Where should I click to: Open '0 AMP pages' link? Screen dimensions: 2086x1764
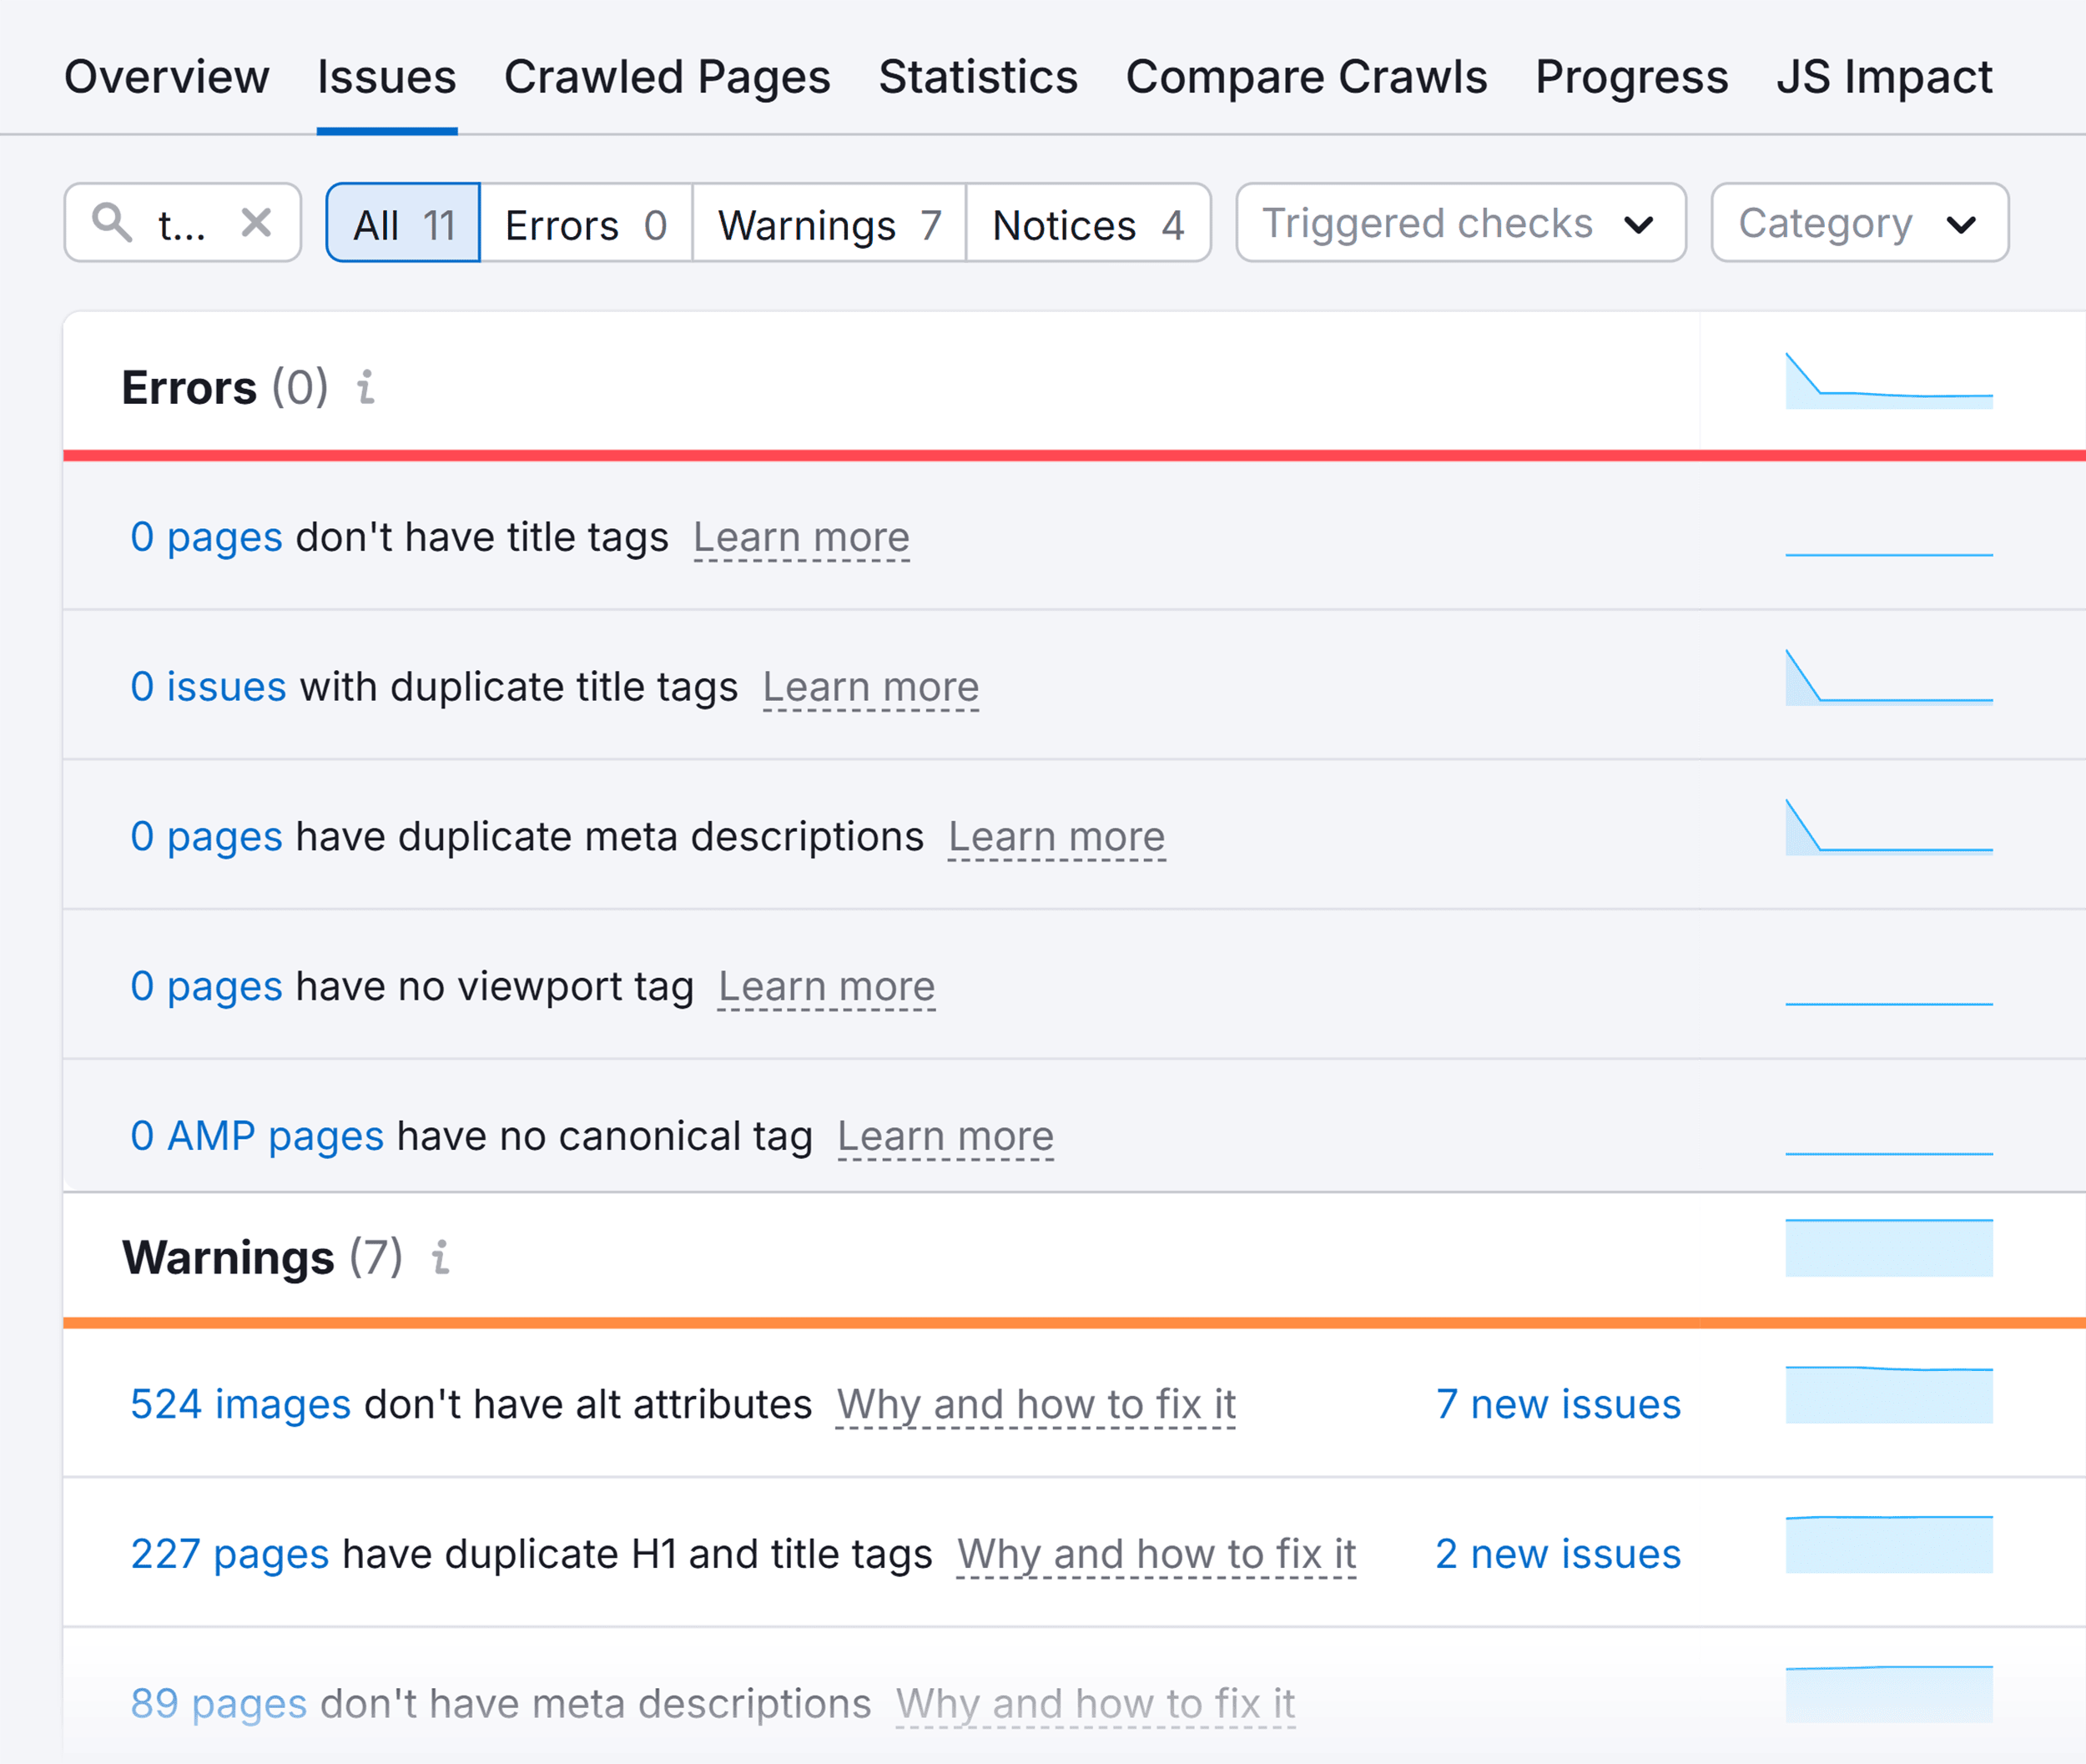(x=257, y=1136)
